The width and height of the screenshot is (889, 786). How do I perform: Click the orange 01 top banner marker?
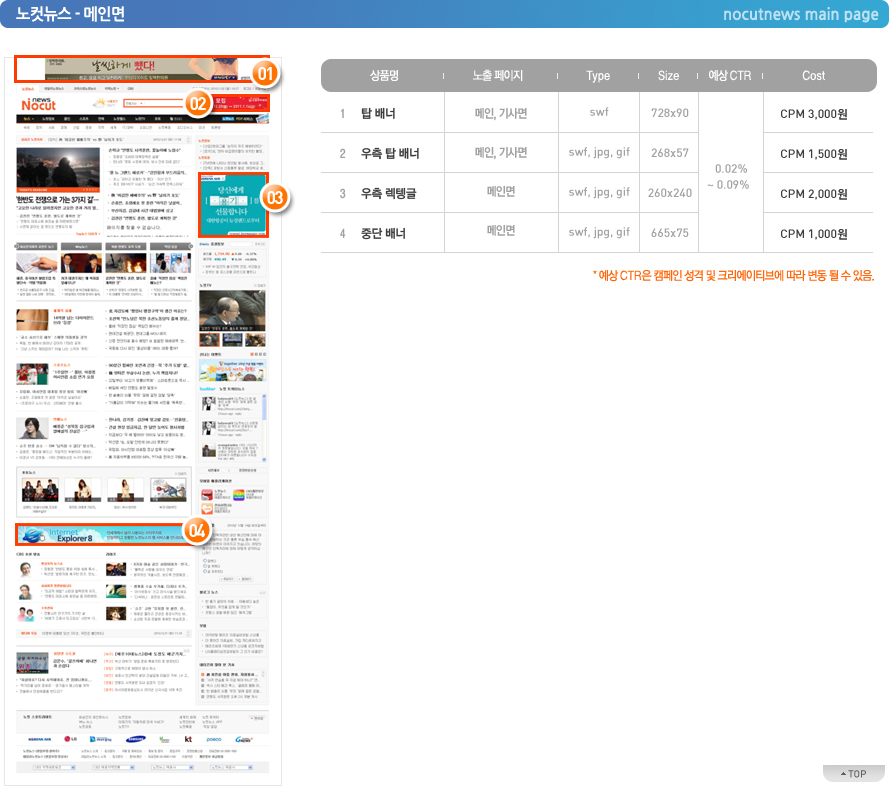point(265,73)
